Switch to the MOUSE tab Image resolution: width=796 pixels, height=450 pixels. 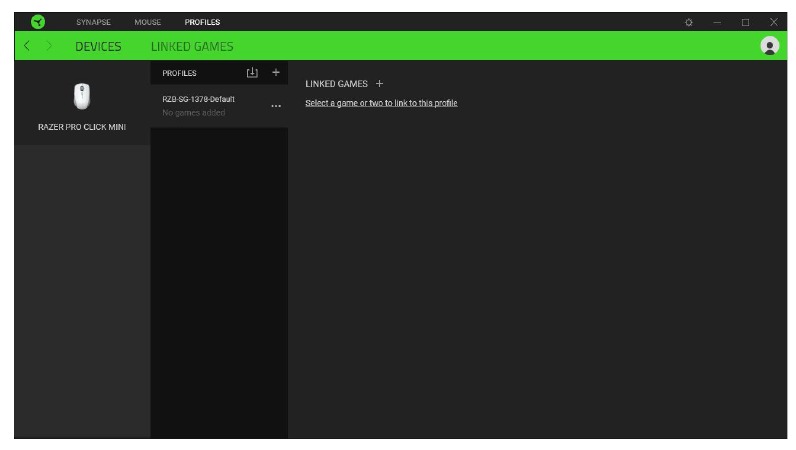tap(148, 22)
